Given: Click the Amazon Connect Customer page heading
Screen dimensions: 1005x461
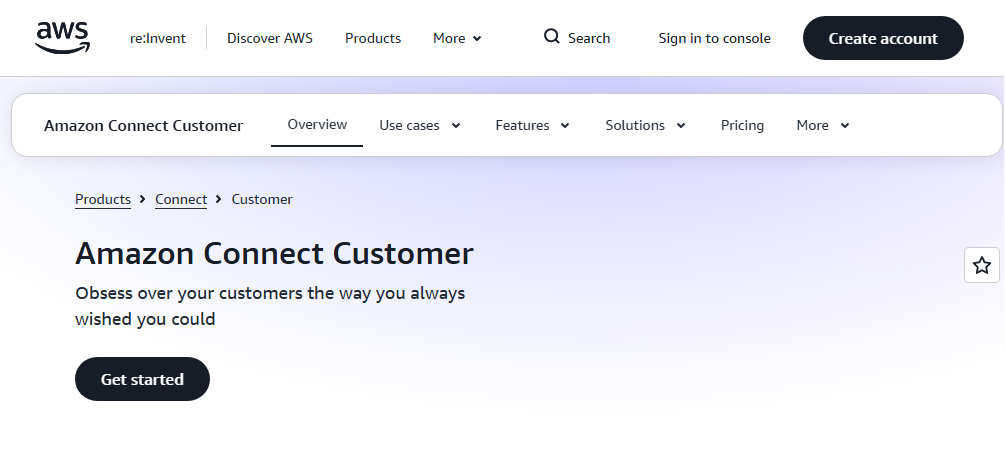Looking at the screenshot, I should click(274, 253).
